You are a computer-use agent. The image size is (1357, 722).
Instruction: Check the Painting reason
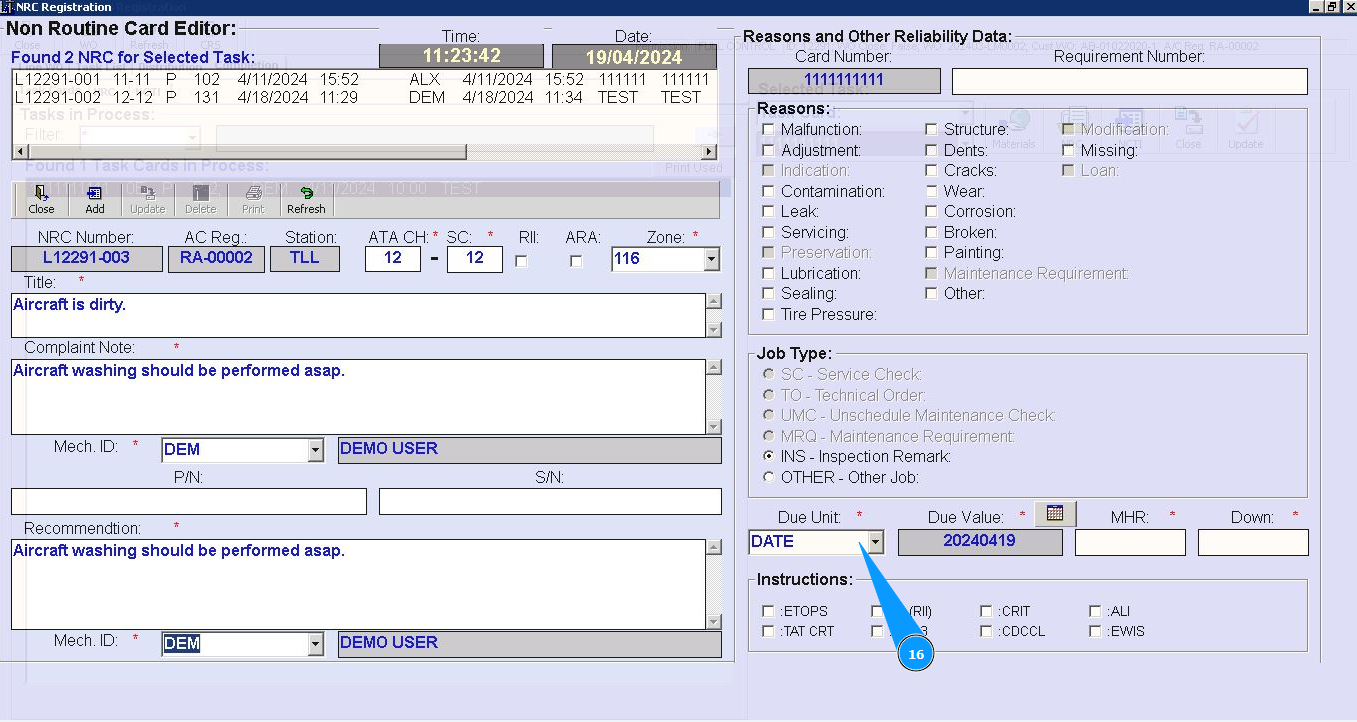pyautogui.click(x=931, y=252)
